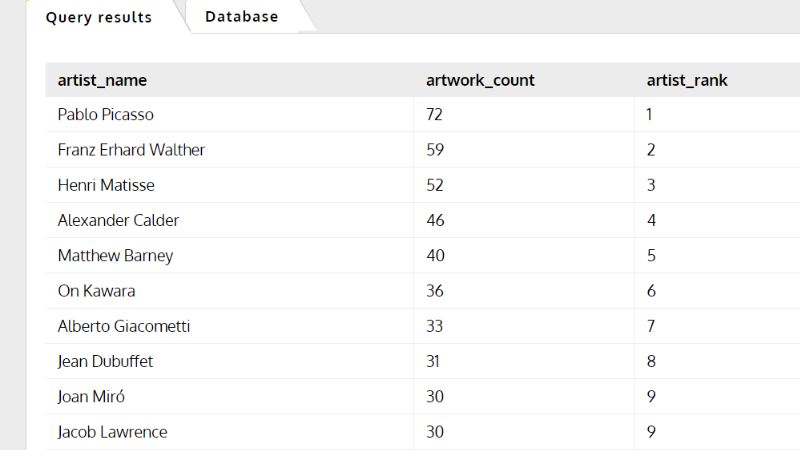Select the Franz Erhard Walther cell
The height and width of the screenshot is (450, 800).
coord(131,149)
